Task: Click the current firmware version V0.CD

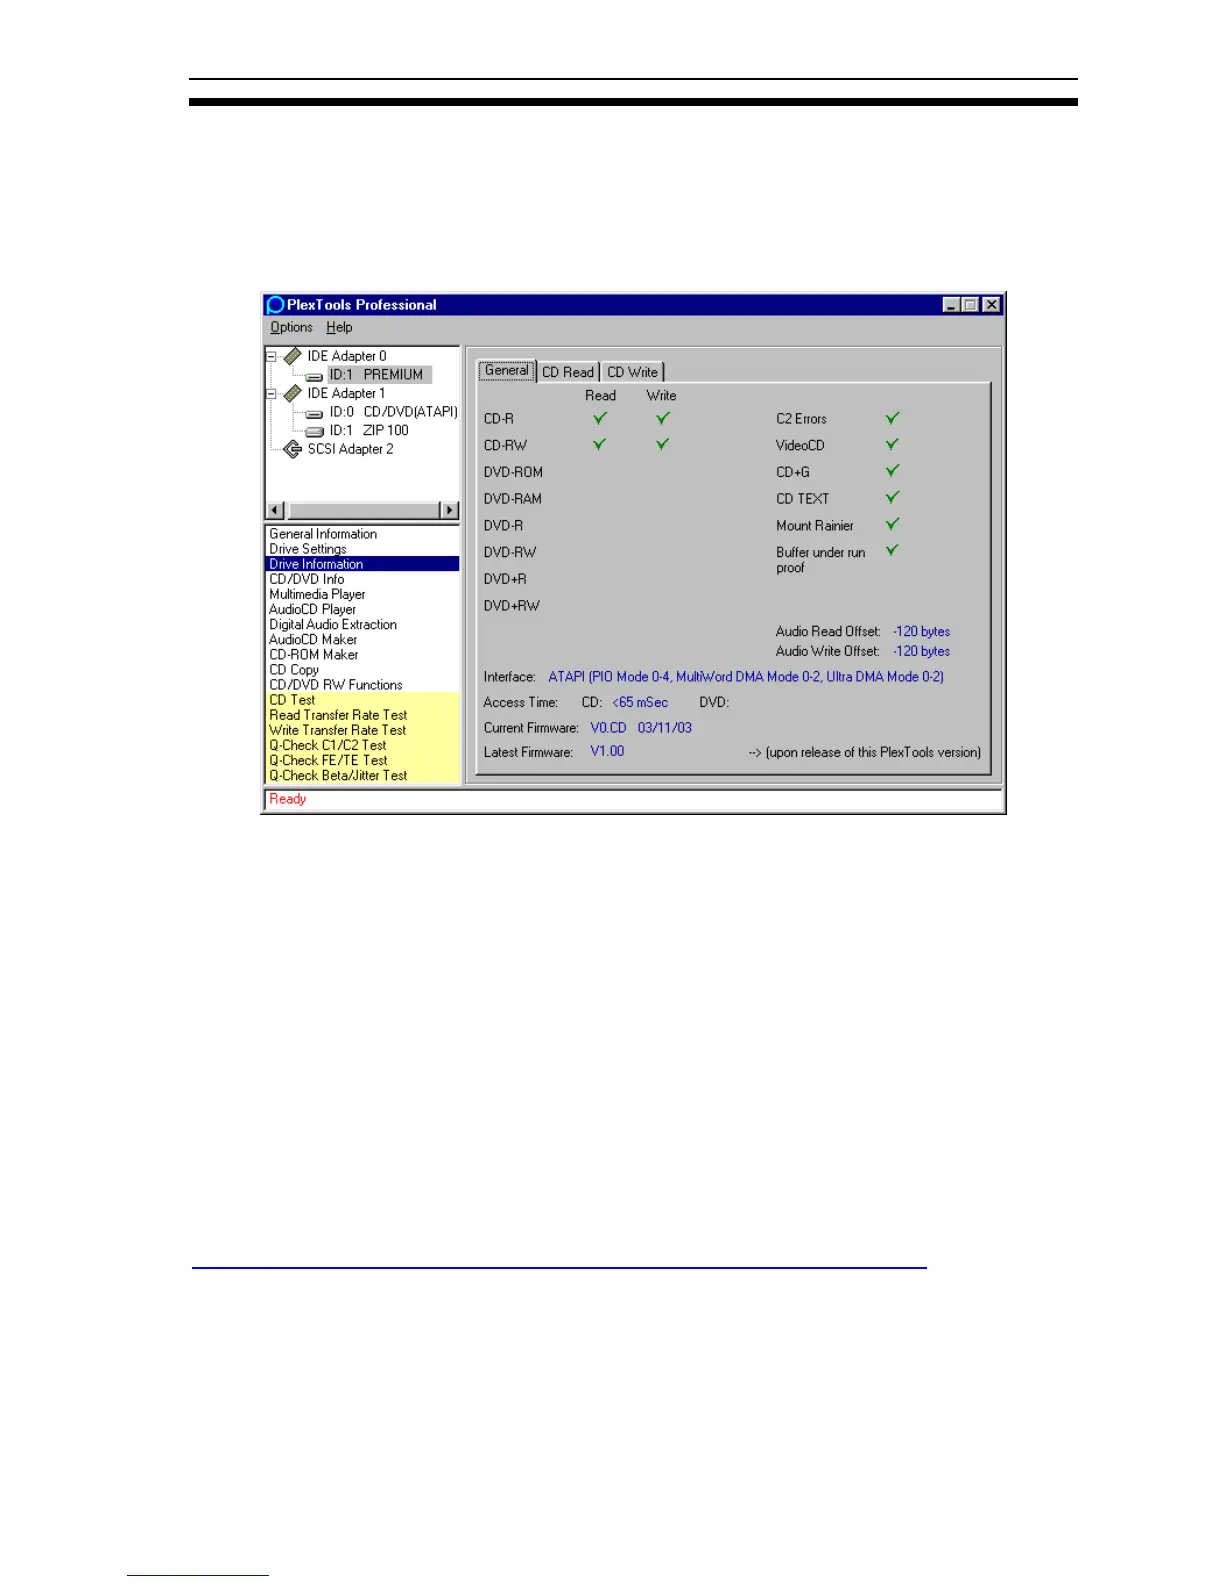Action: click(x=608, y=728)
